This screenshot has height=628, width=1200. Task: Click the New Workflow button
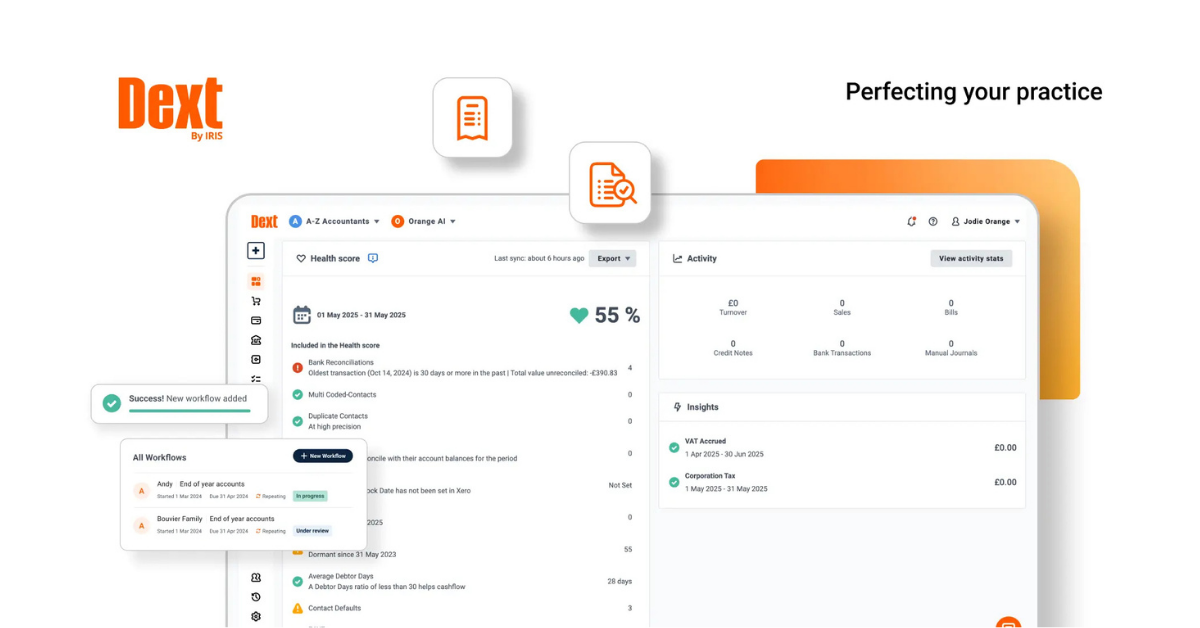pos(323,456)
